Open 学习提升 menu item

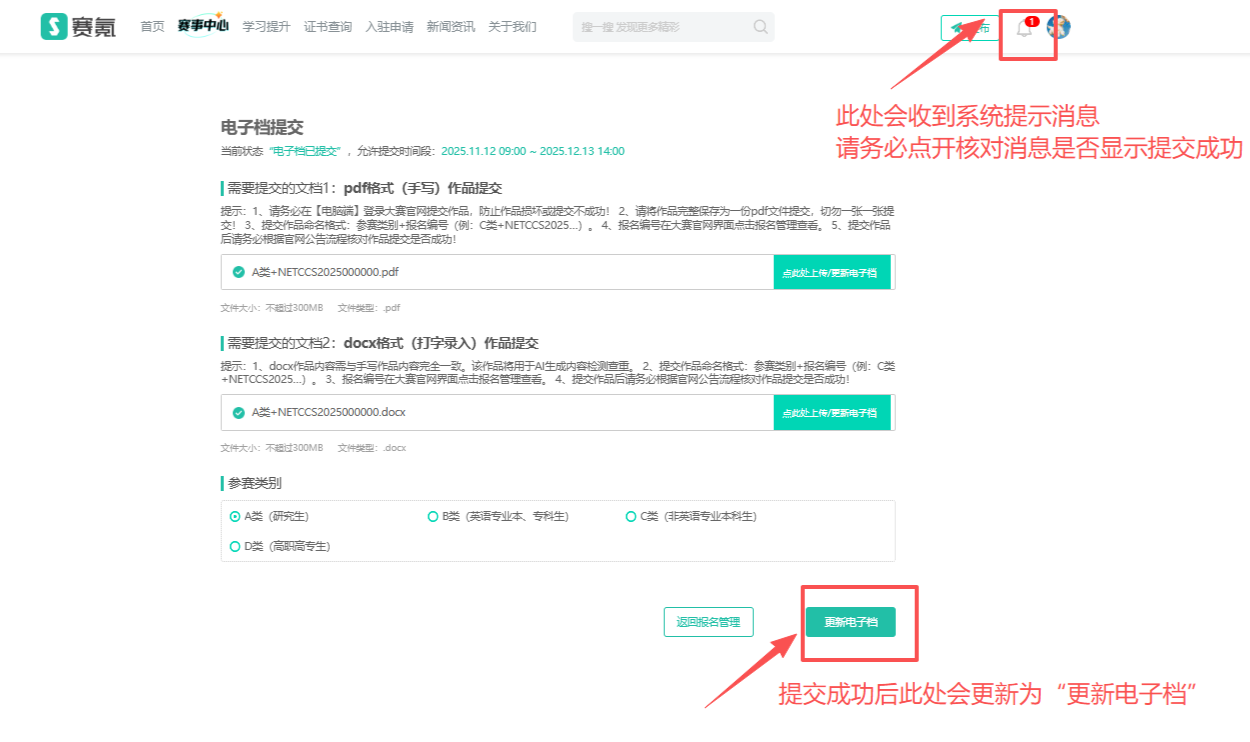266,27
